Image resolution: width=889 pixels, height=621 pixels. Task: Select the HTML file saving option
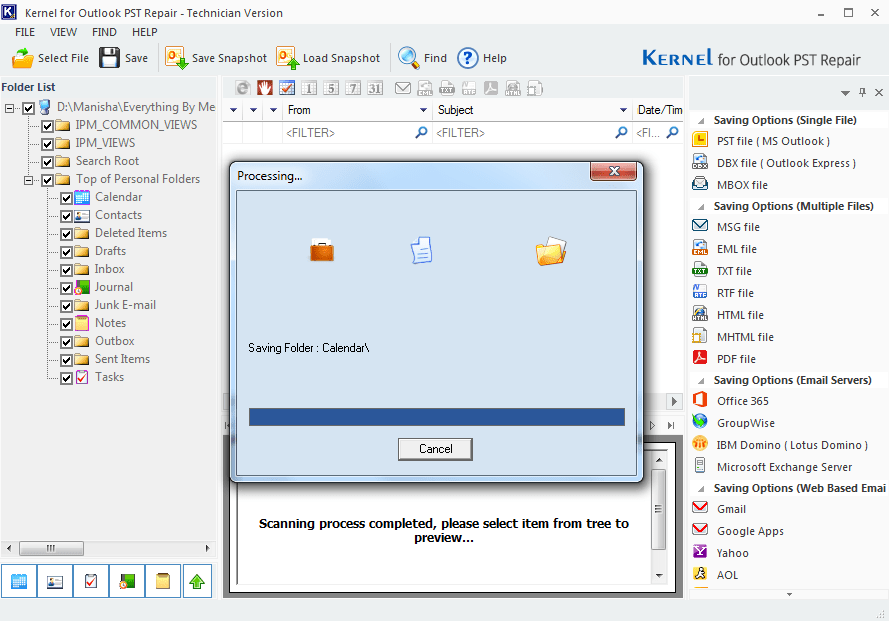pyautogui.click(x=740, y=315)
